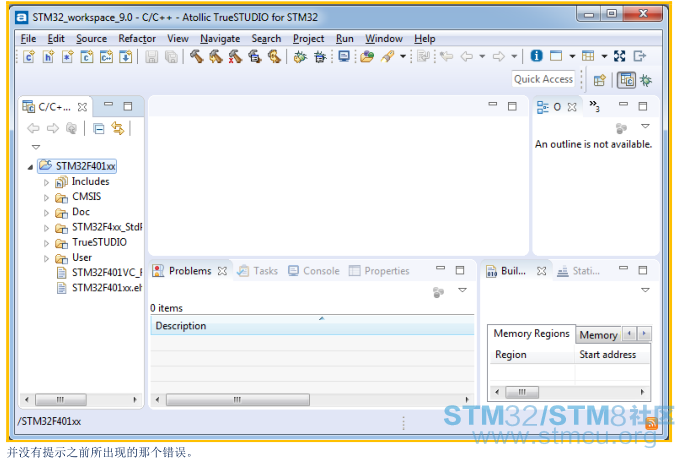Expand the Doc folder
This screenshot has width=681, height=461.
pos(46,213)
